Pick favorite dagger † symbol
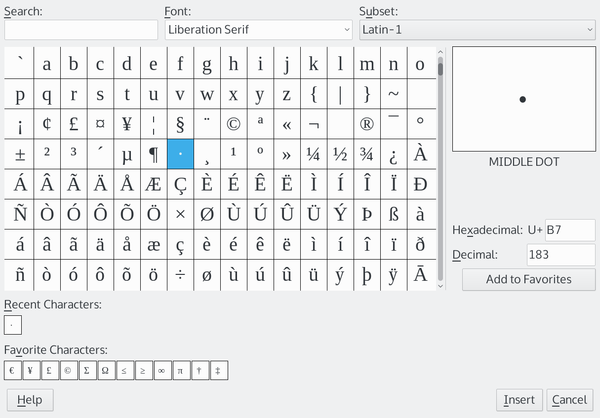 click(200, 370)
